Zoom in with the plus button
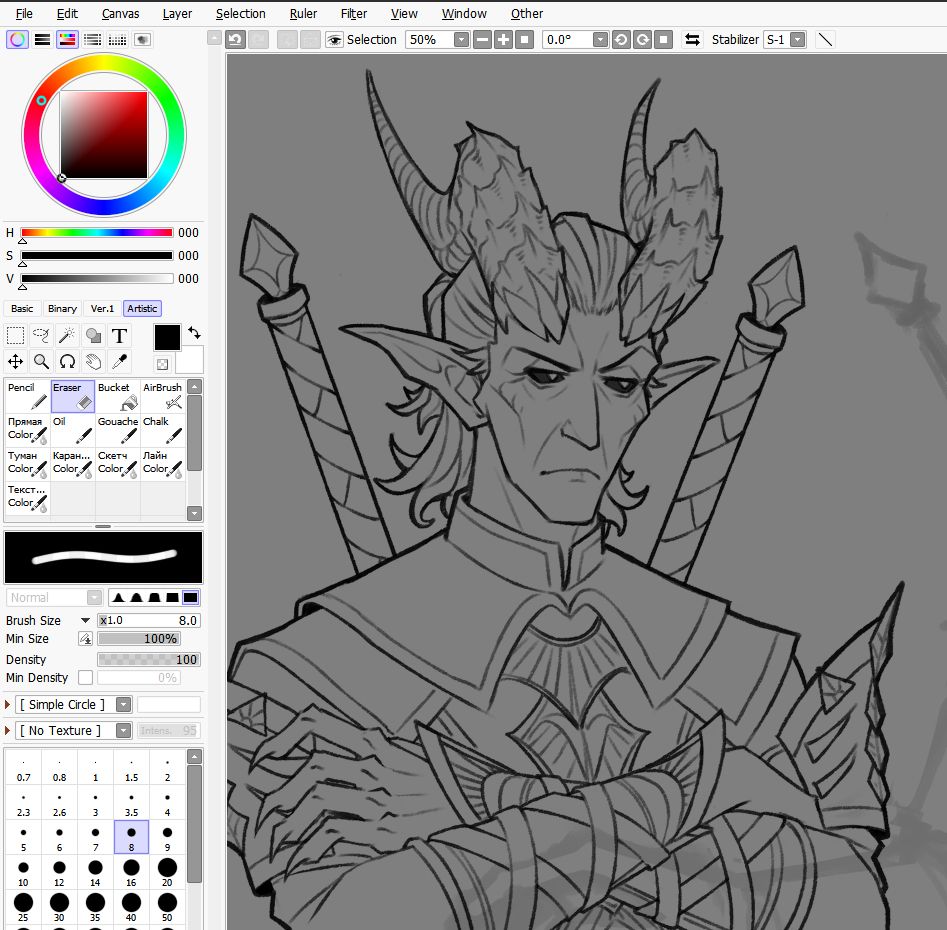Screen dimensions: 947x930 pos(503,40)
